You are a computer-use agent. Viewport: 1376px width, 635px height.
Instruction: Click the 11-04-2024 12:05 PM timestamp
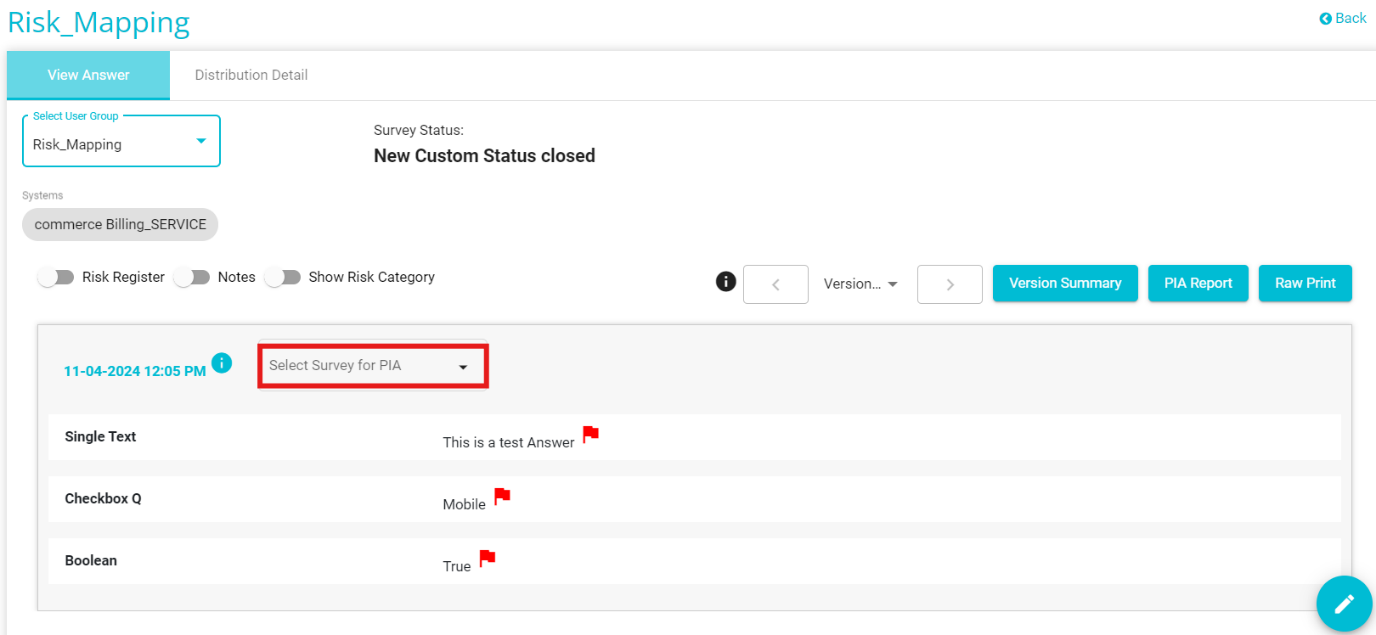pos(135,371)
